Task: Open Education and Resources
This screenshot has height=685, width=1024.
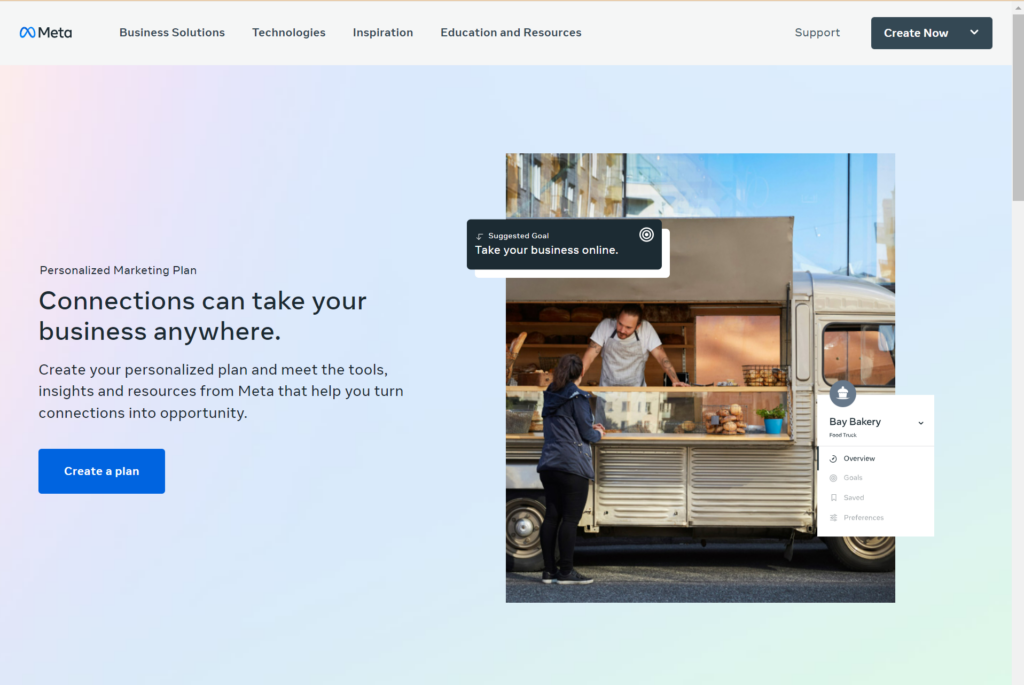Action: (511, 32)
